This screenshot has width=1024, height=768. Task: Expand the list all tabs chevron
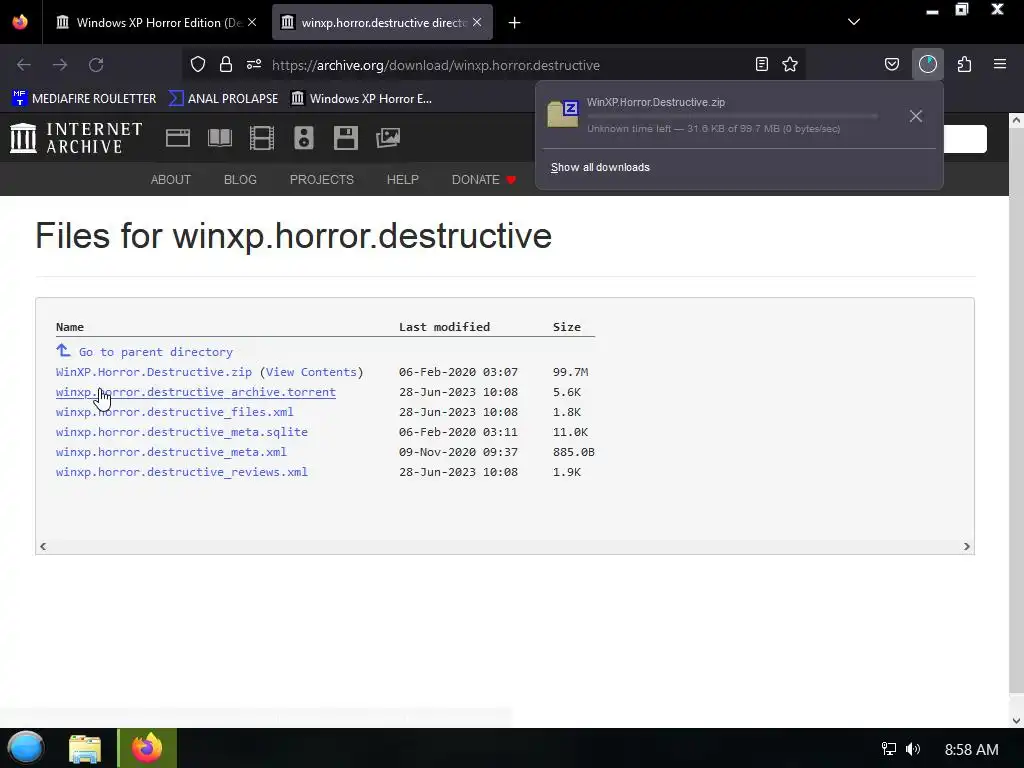click(854, 22)
